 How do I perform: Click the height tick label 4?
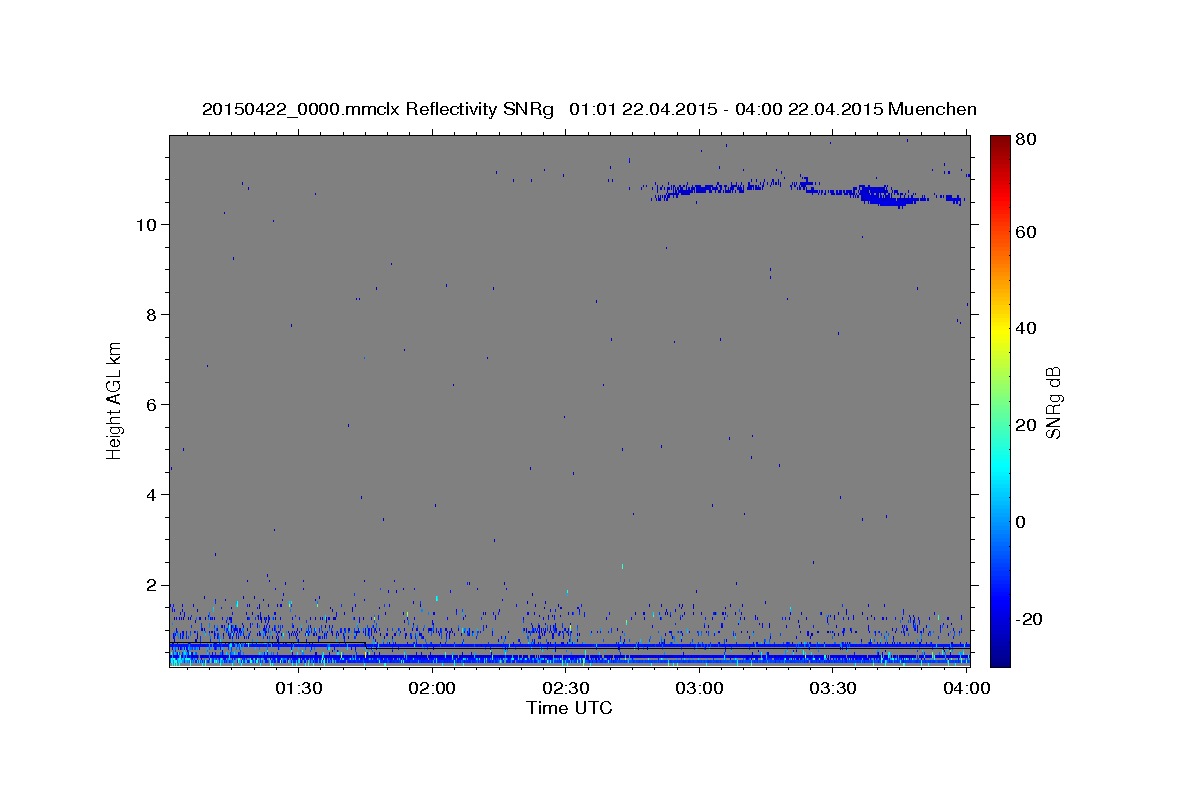pyautogui.click(x=151, y=494)
